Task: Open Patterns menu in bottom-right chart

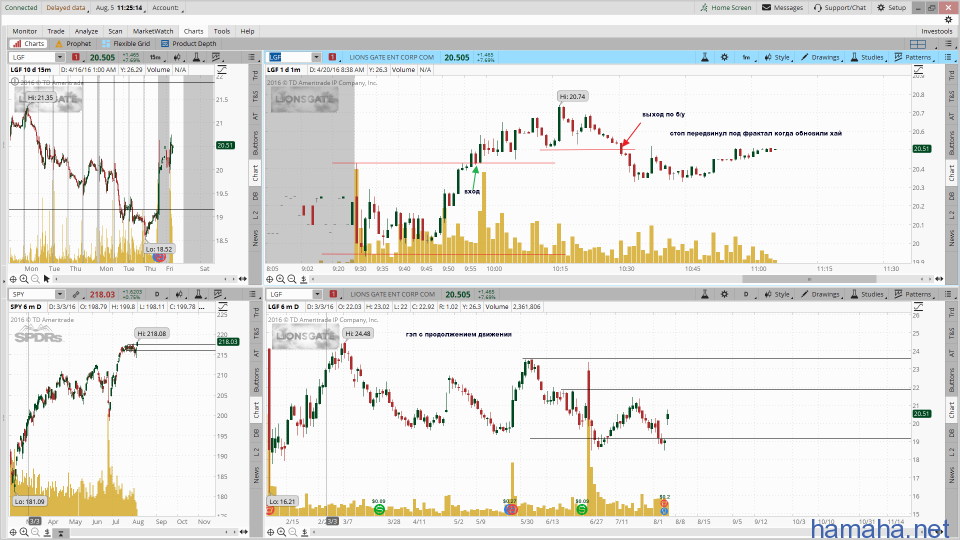Action: pos(913,294)
